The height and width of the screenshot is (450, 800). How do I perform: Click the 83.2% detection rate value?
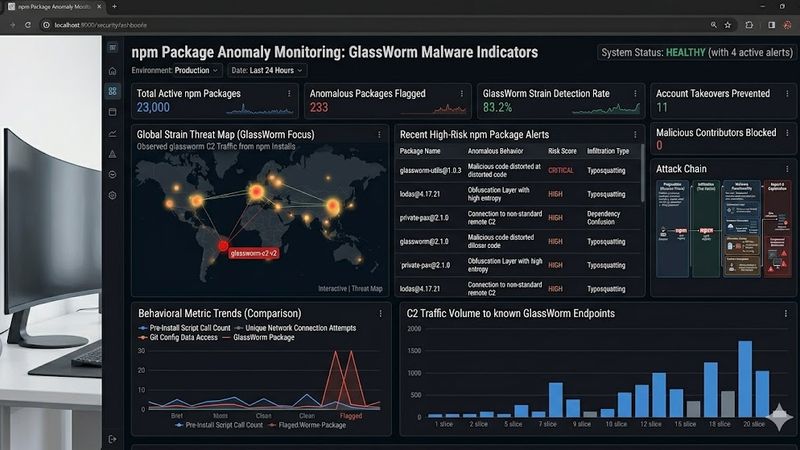[x=497, y=108]
